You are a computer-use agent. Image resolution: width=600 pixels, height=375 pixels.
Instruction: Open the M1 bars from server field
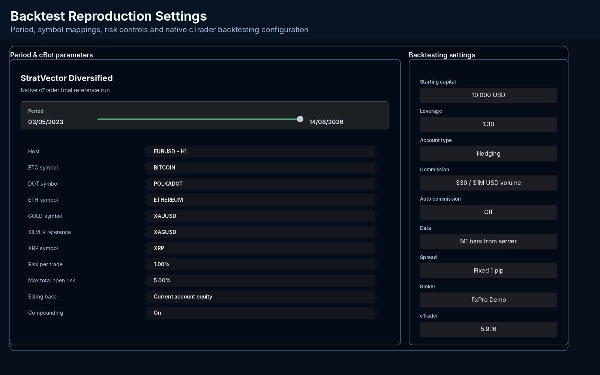pos(488,241)
